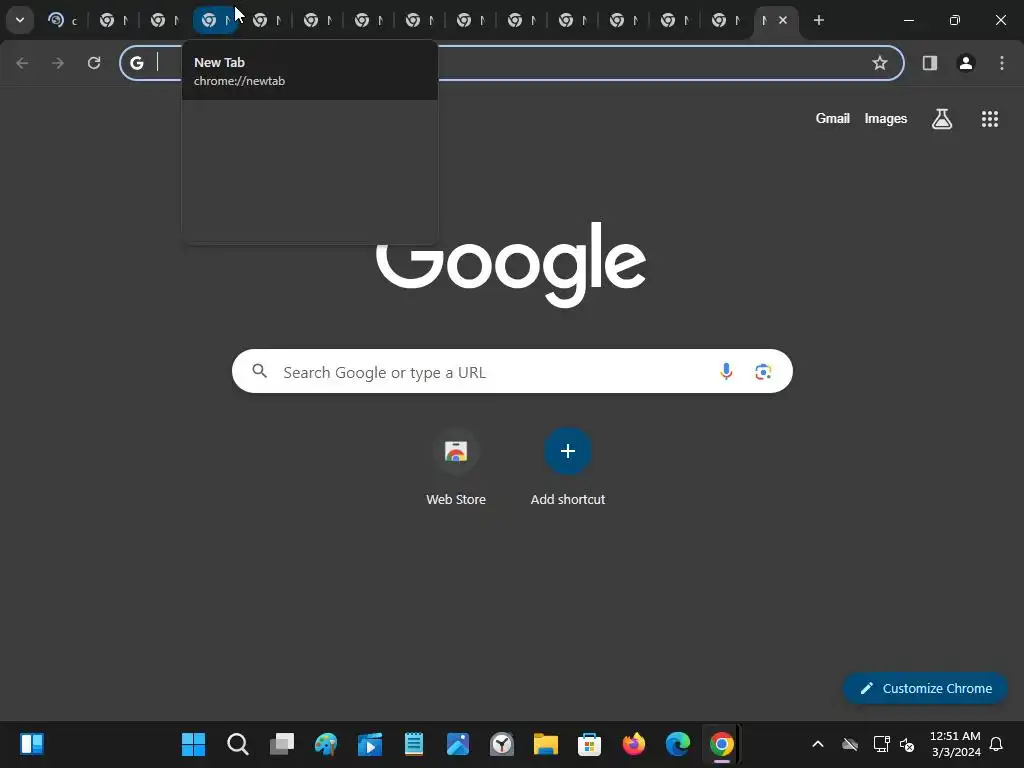Screen dimensions: 1024x768
Task: Search by image with Google Lens icon
Action: click(x=763, y=372)
